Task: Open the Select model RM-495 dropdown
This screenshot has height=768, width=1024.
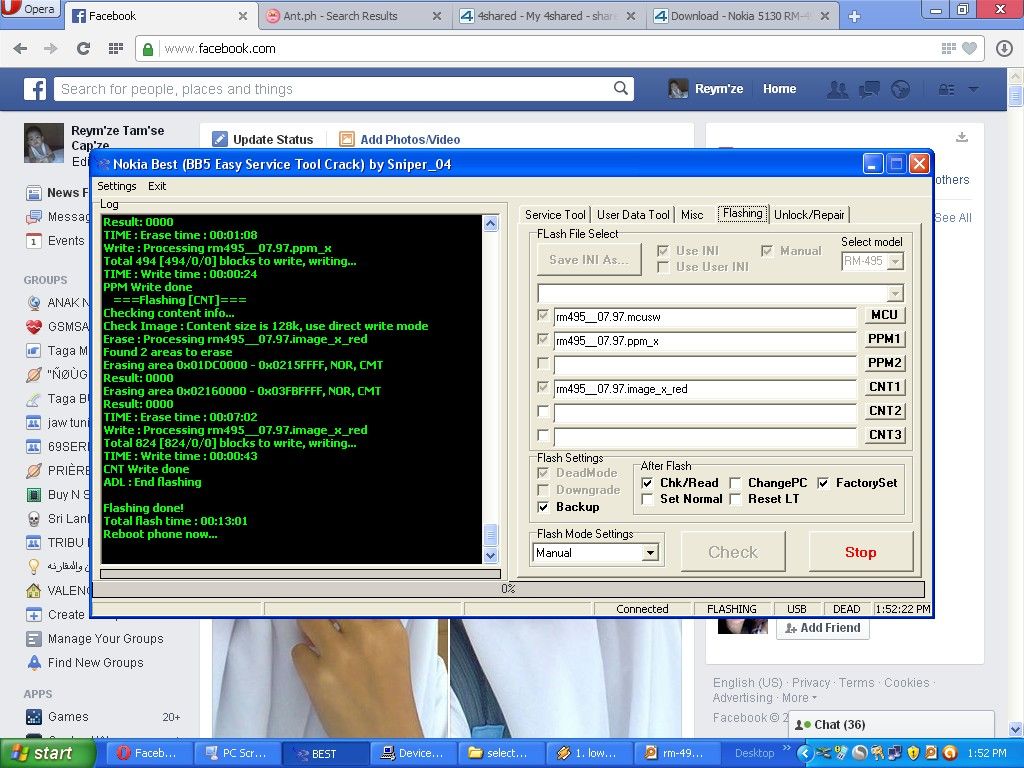Action: pos(895,261)
